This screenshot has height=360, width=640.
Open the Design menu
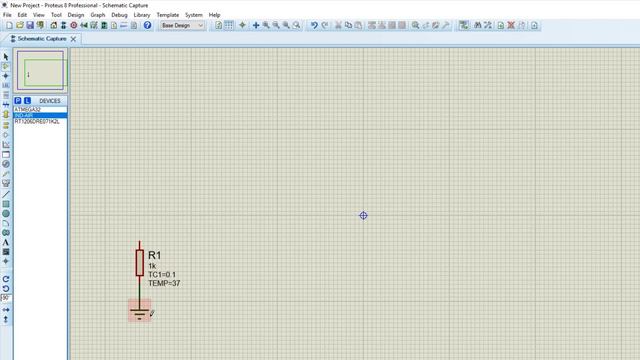tap(76, 15)
